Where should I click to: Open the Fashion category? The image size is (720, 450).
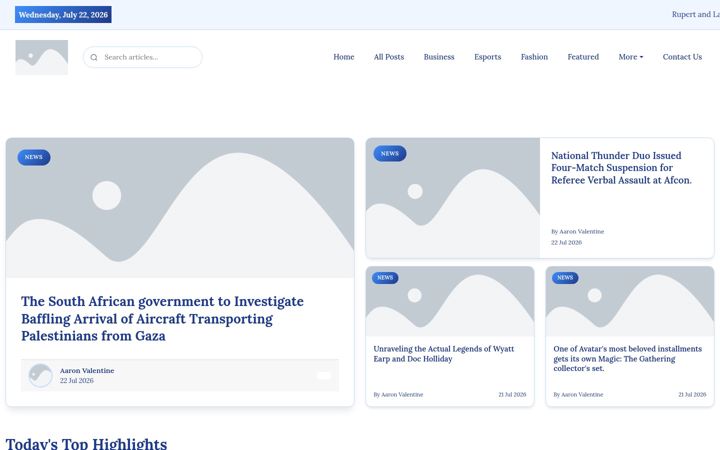coord(534,57)
